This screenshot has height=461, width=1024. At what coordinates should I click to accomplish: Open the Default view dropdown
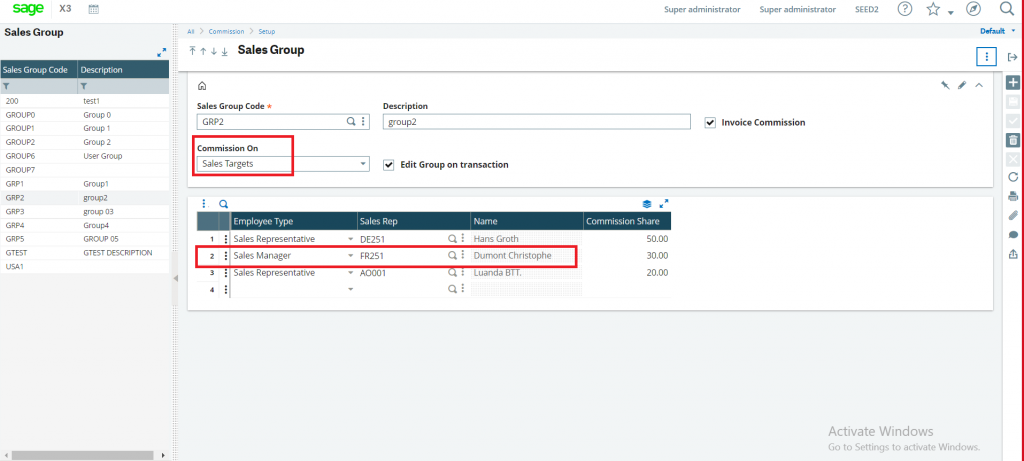[x=997, y=31]
